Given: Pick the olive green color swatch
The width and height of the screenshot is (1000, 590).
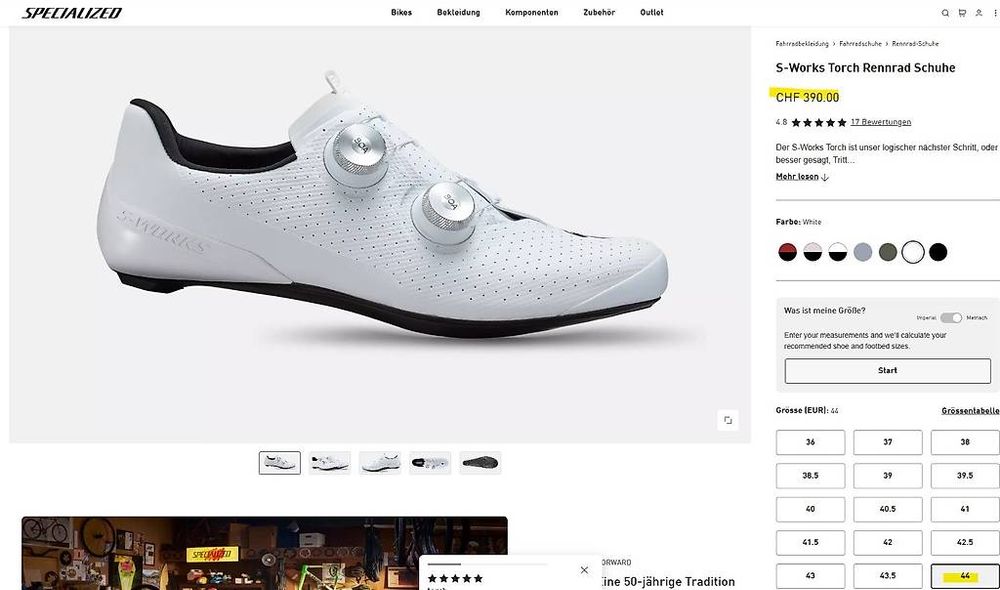Looking at the screenshot, I should coord(888,252).
